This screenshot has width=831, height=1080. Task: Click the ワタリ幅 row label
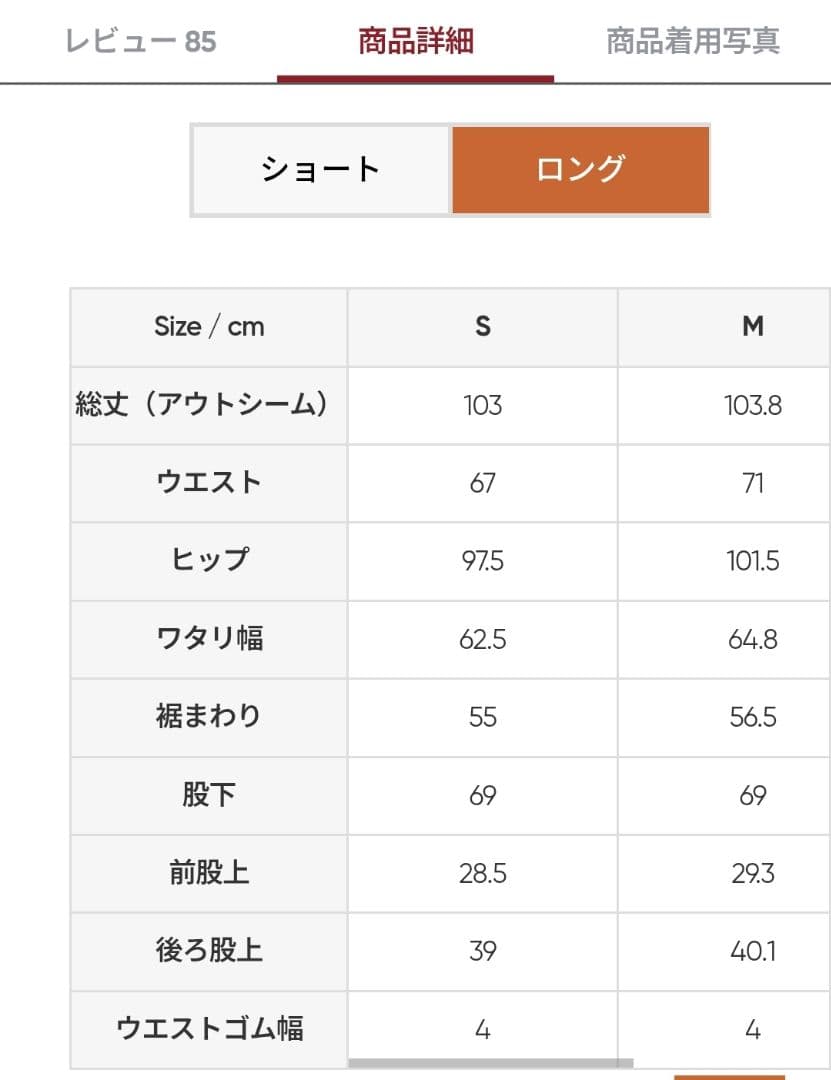209,639
